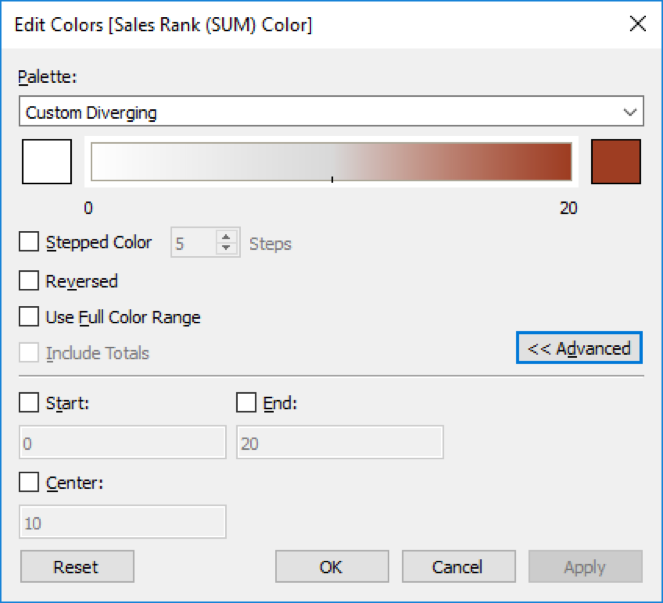
Task: Check the Center checkbox
Action: coord(30,483)
